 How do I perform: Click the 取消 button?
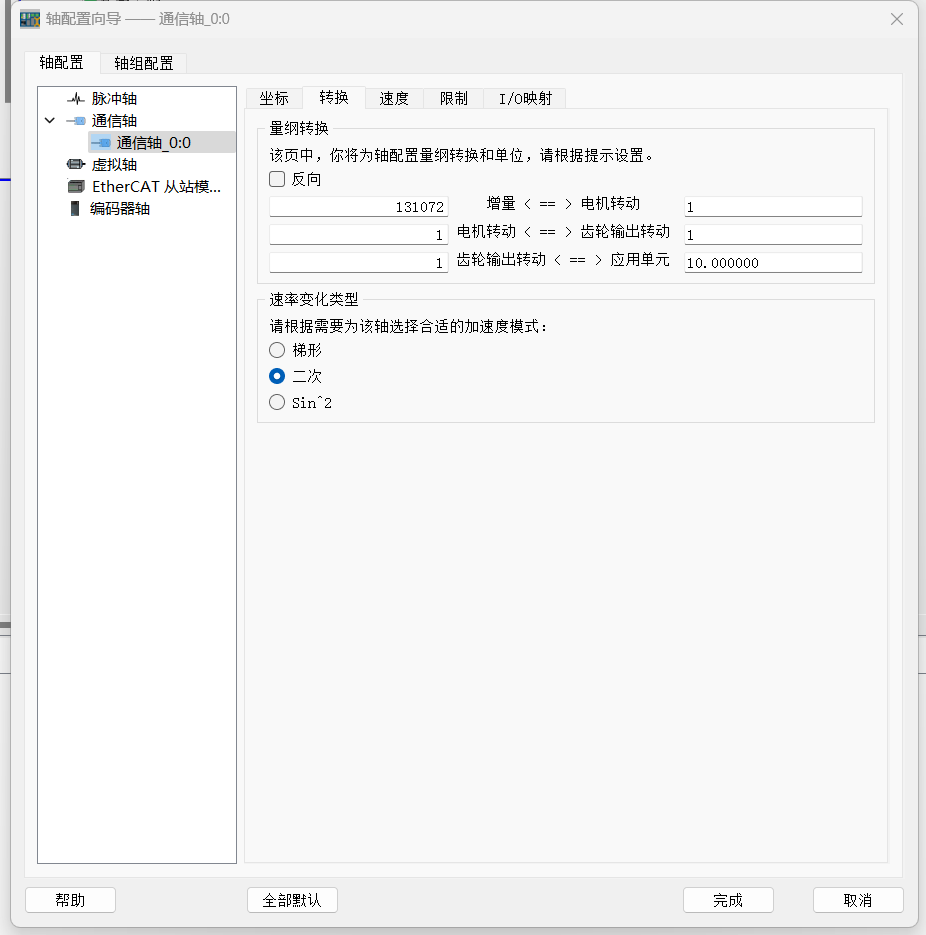pyautogui.click(x=858, y=900)
